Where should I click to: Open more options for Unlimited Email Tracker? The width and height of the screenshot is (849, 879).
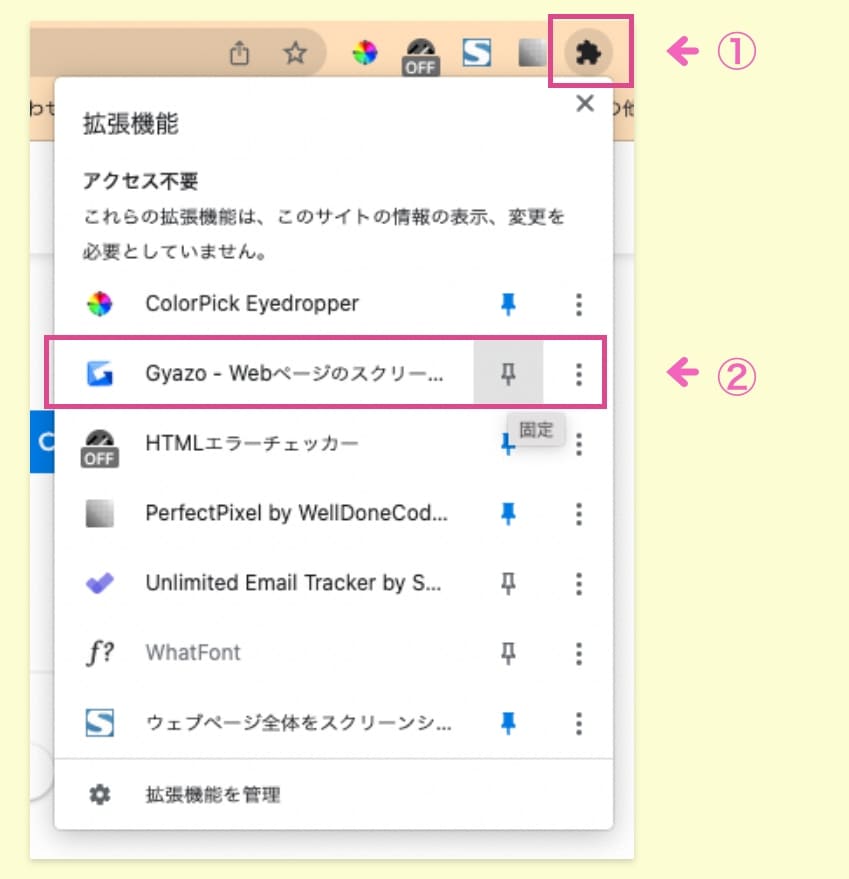point(579,584)
